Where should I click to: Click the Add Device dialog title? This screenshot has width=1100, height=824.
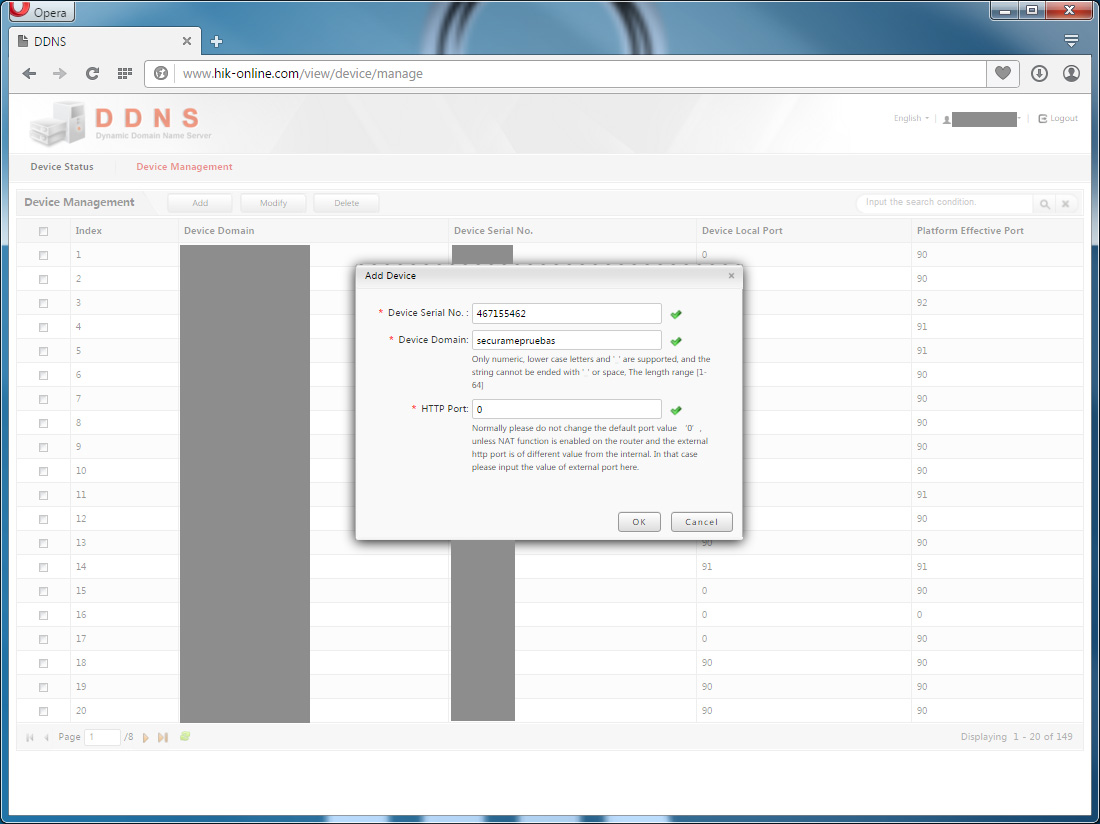(x=390, y=276)
